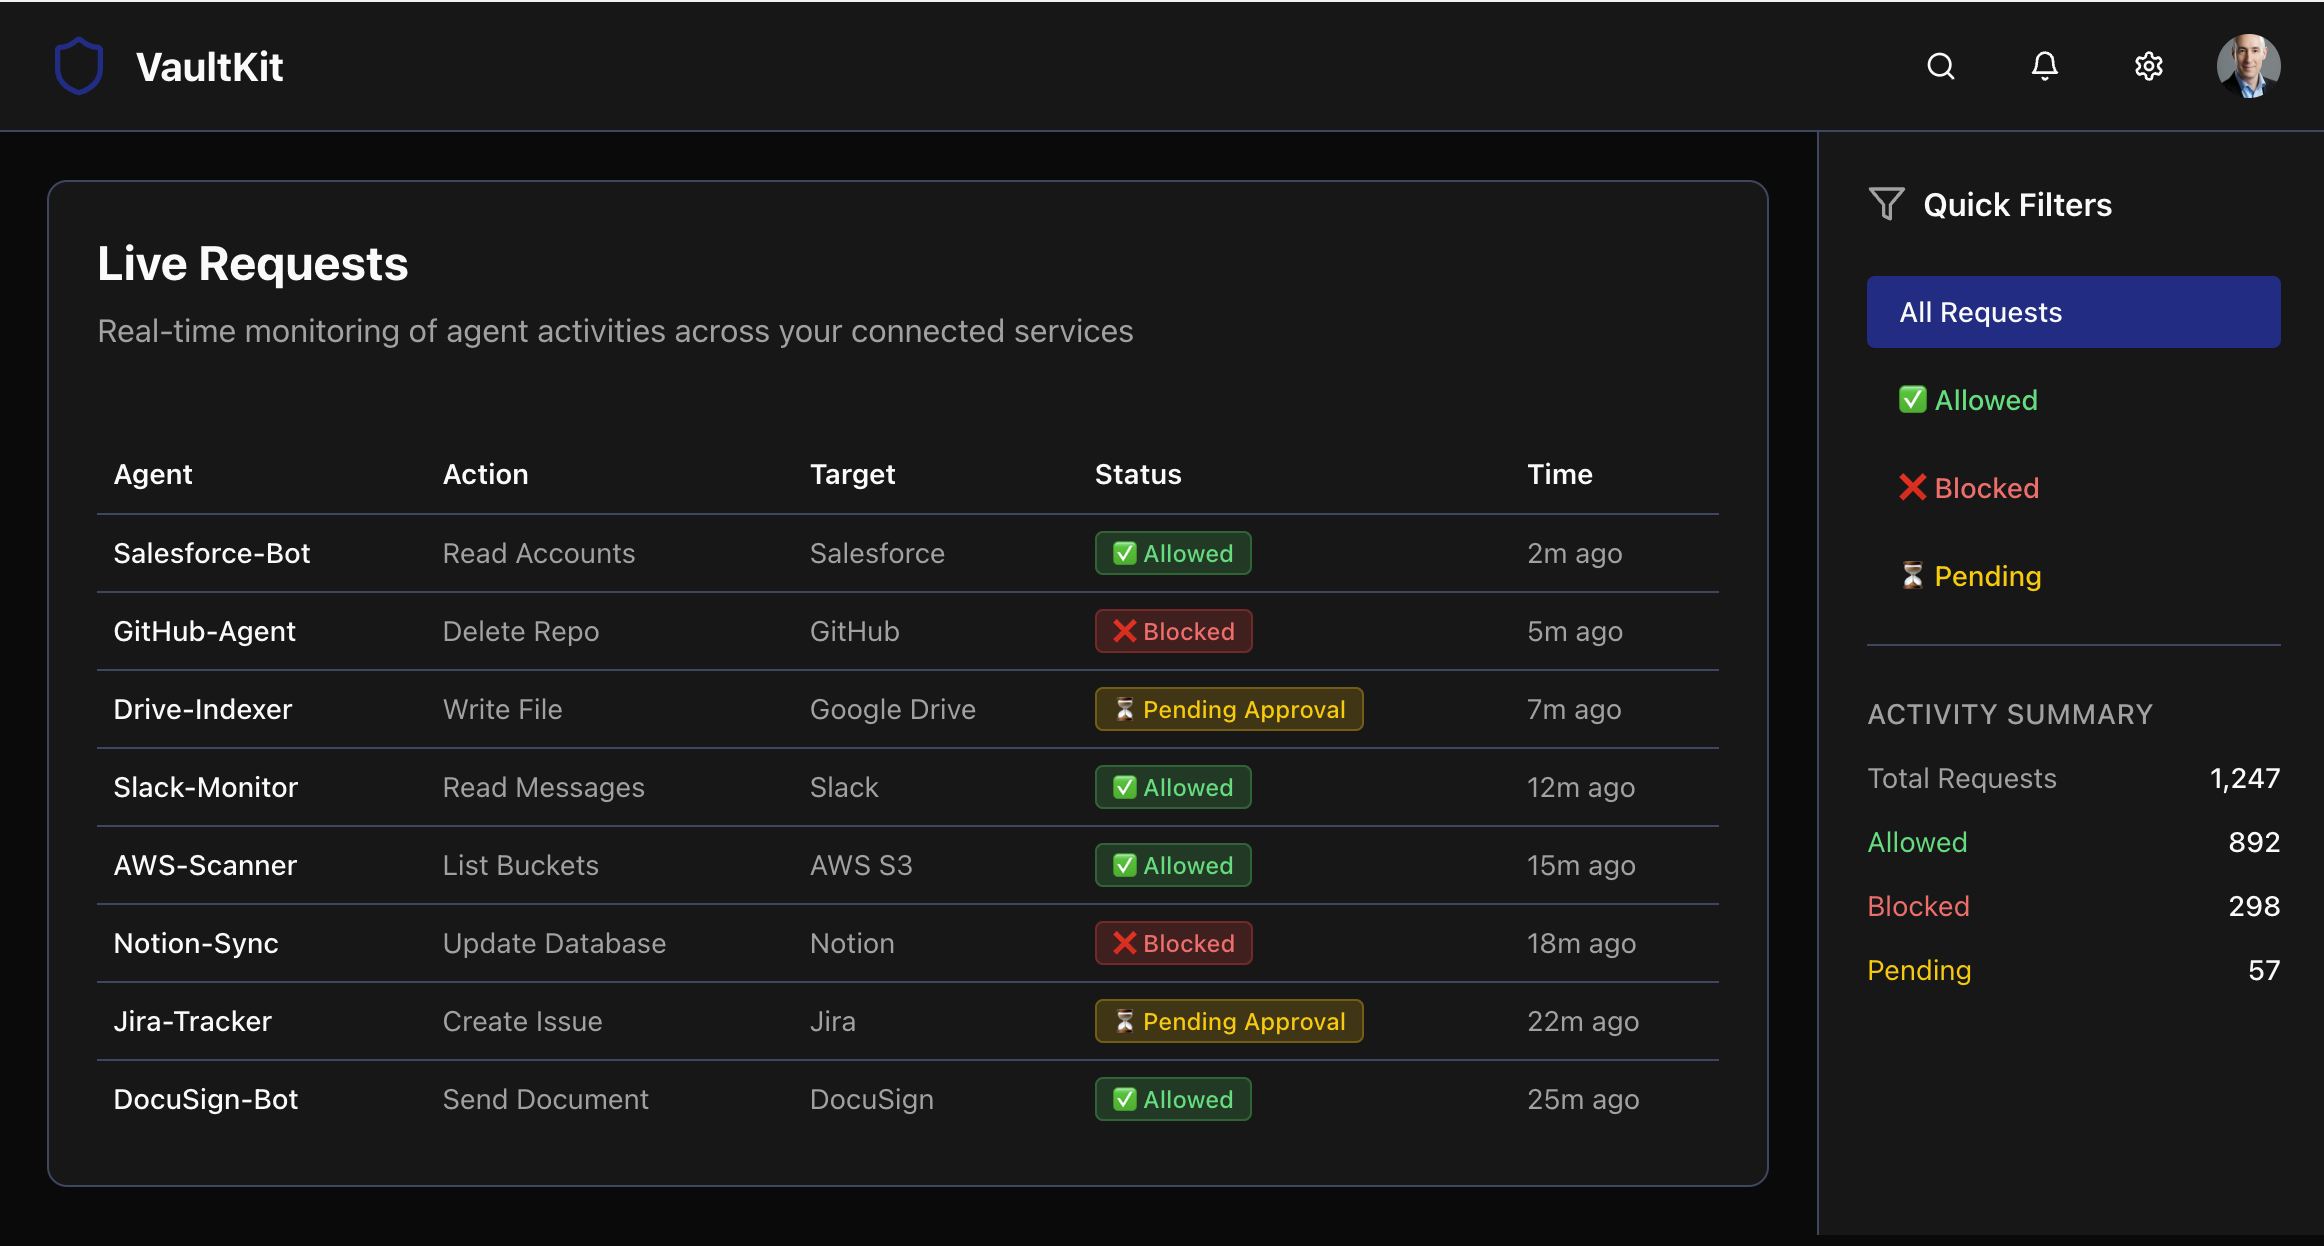Screen dimensions: 2324x1246
Task: Click Allowed badge for Slack-Monitor
Action: tap(1173, 787)
